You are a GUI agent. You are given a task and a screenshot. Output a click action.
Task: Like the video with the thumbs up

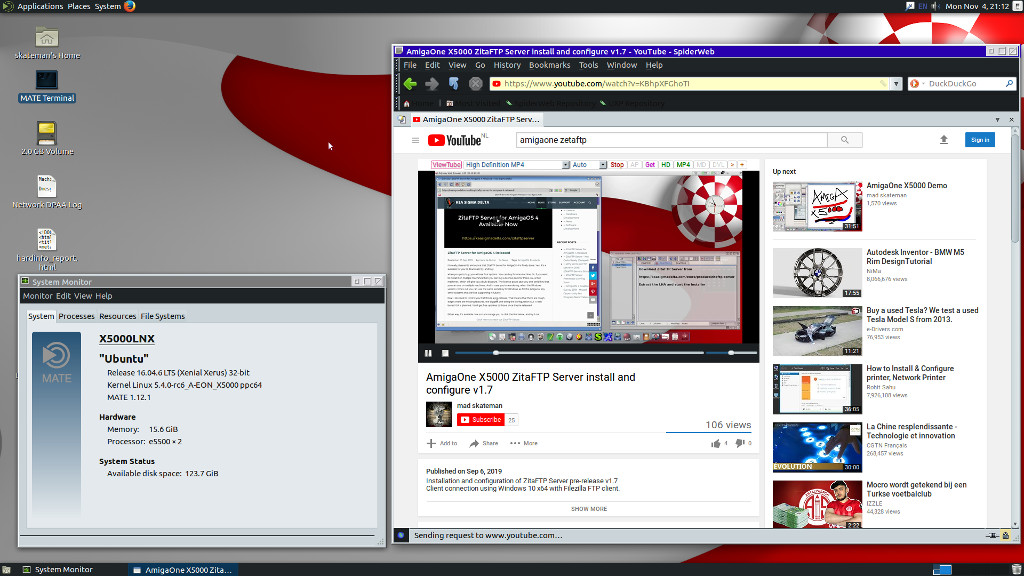(x=716, y=443)
